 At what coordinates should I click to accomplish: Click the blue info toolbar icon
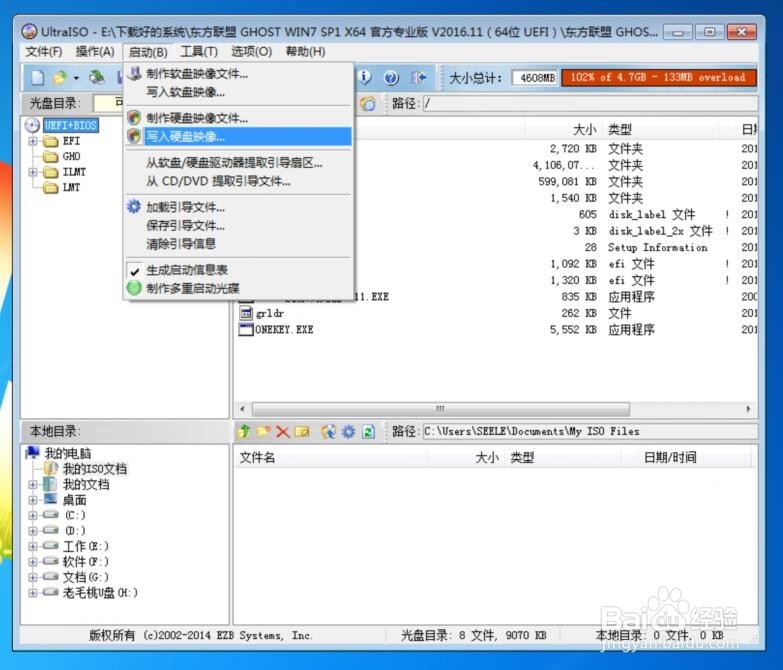click(x=366, y=77)
